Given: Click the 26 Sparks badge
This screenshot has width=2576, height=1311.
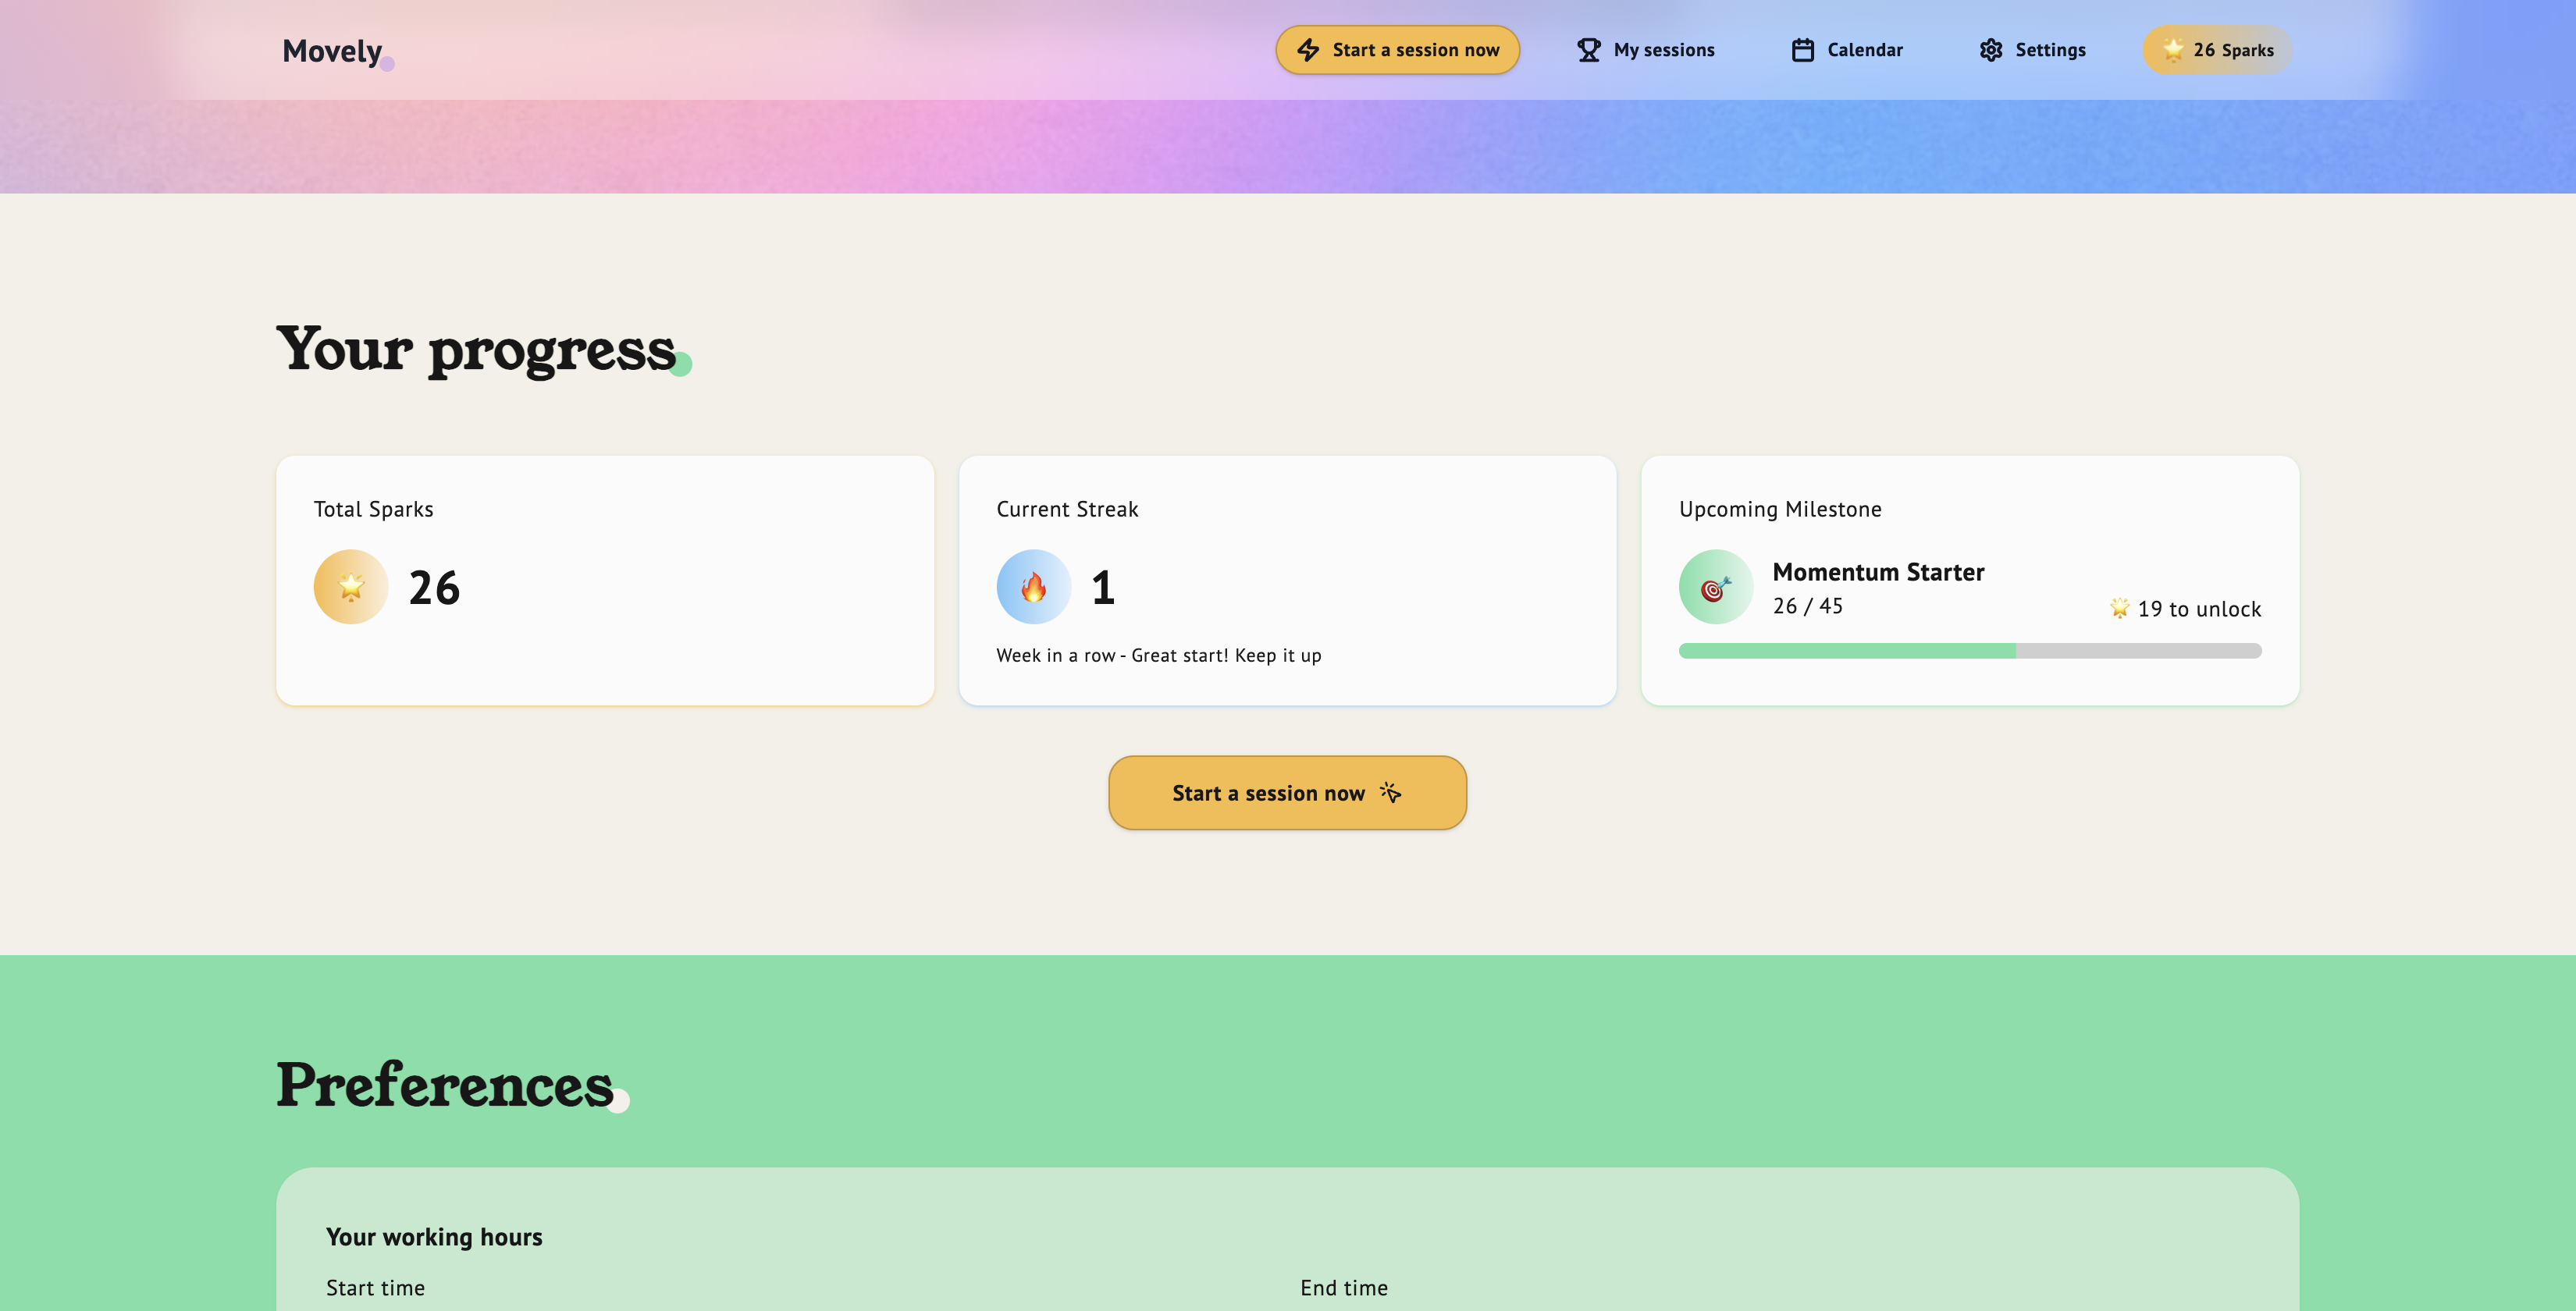Looking at the screenshot, I should tap(2217, 50).
